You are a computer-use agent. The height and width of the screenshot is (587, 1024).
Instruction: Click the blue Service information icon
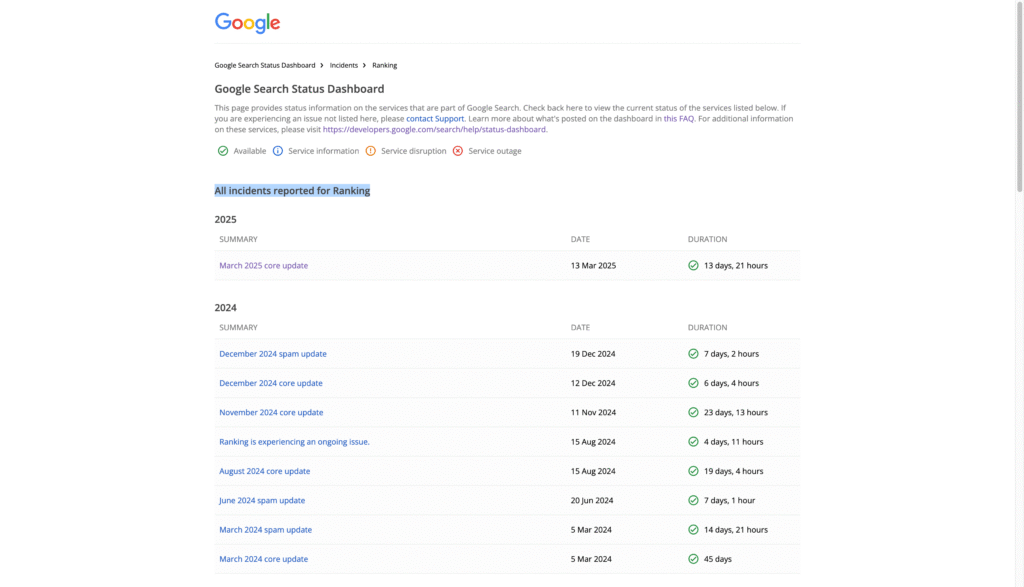pos(278,151)
